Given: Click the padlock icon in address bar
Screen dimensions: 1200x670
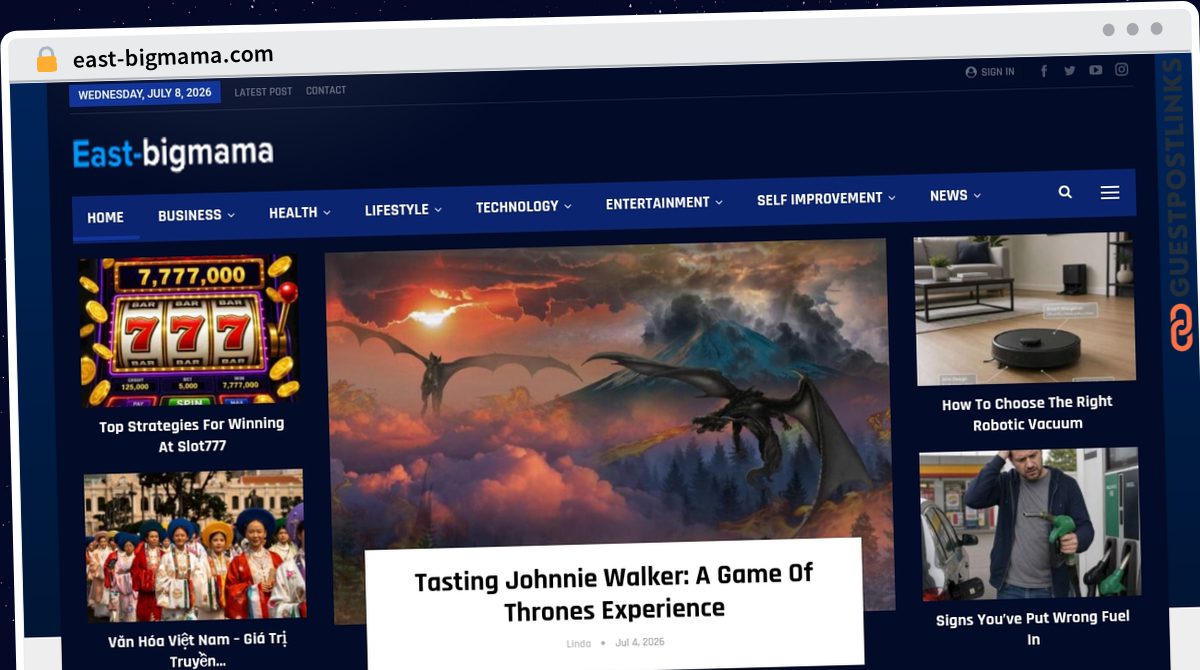Looking at the screenshot, I should pyautogui.click(x=46, y=59).
